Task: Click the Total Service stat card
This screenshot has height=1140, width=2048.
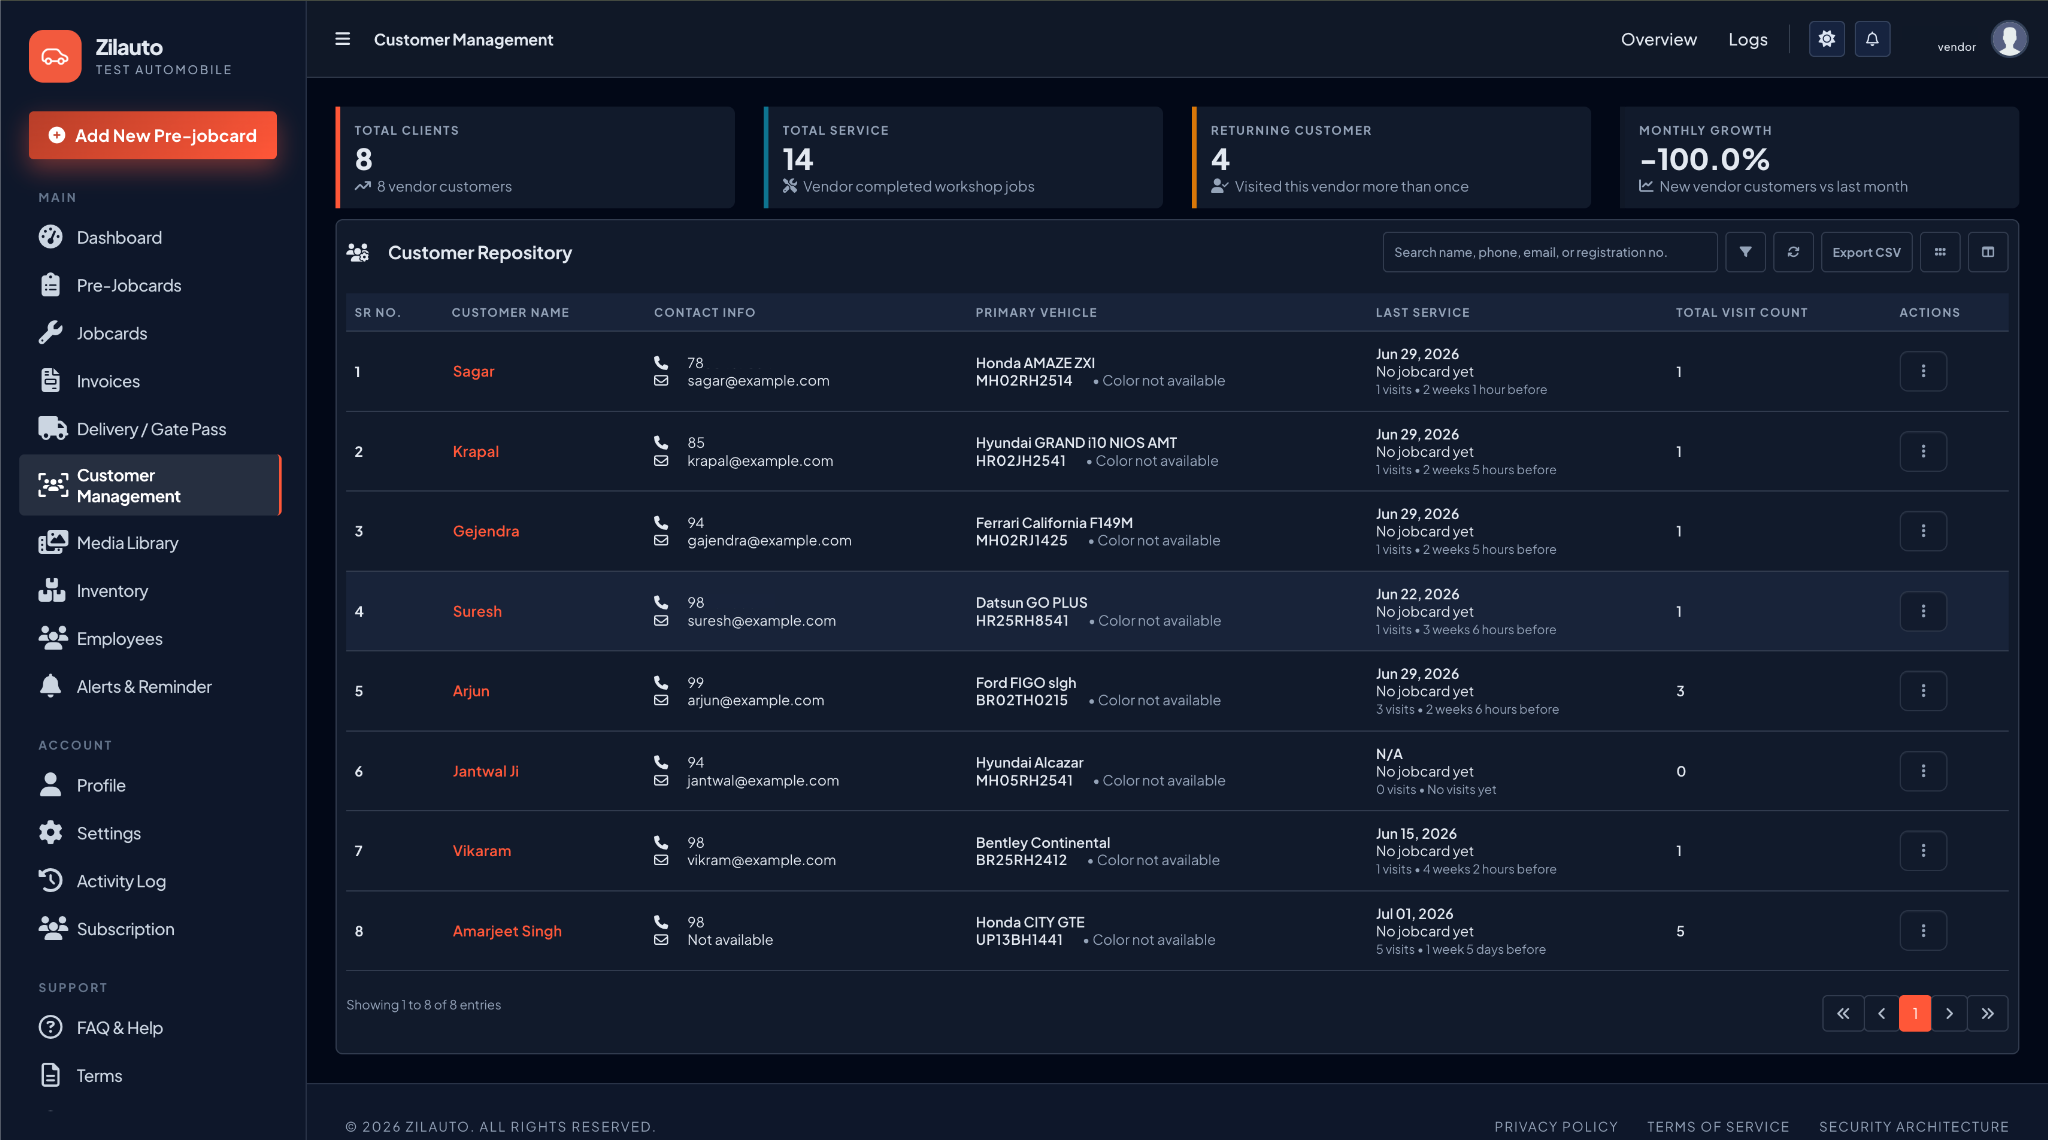Action: point(963,157)
